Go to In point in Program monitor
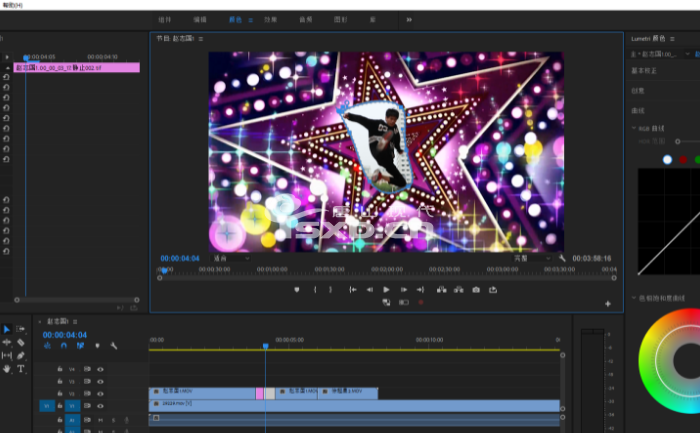The image size is (700, 433). pos(353,290)
